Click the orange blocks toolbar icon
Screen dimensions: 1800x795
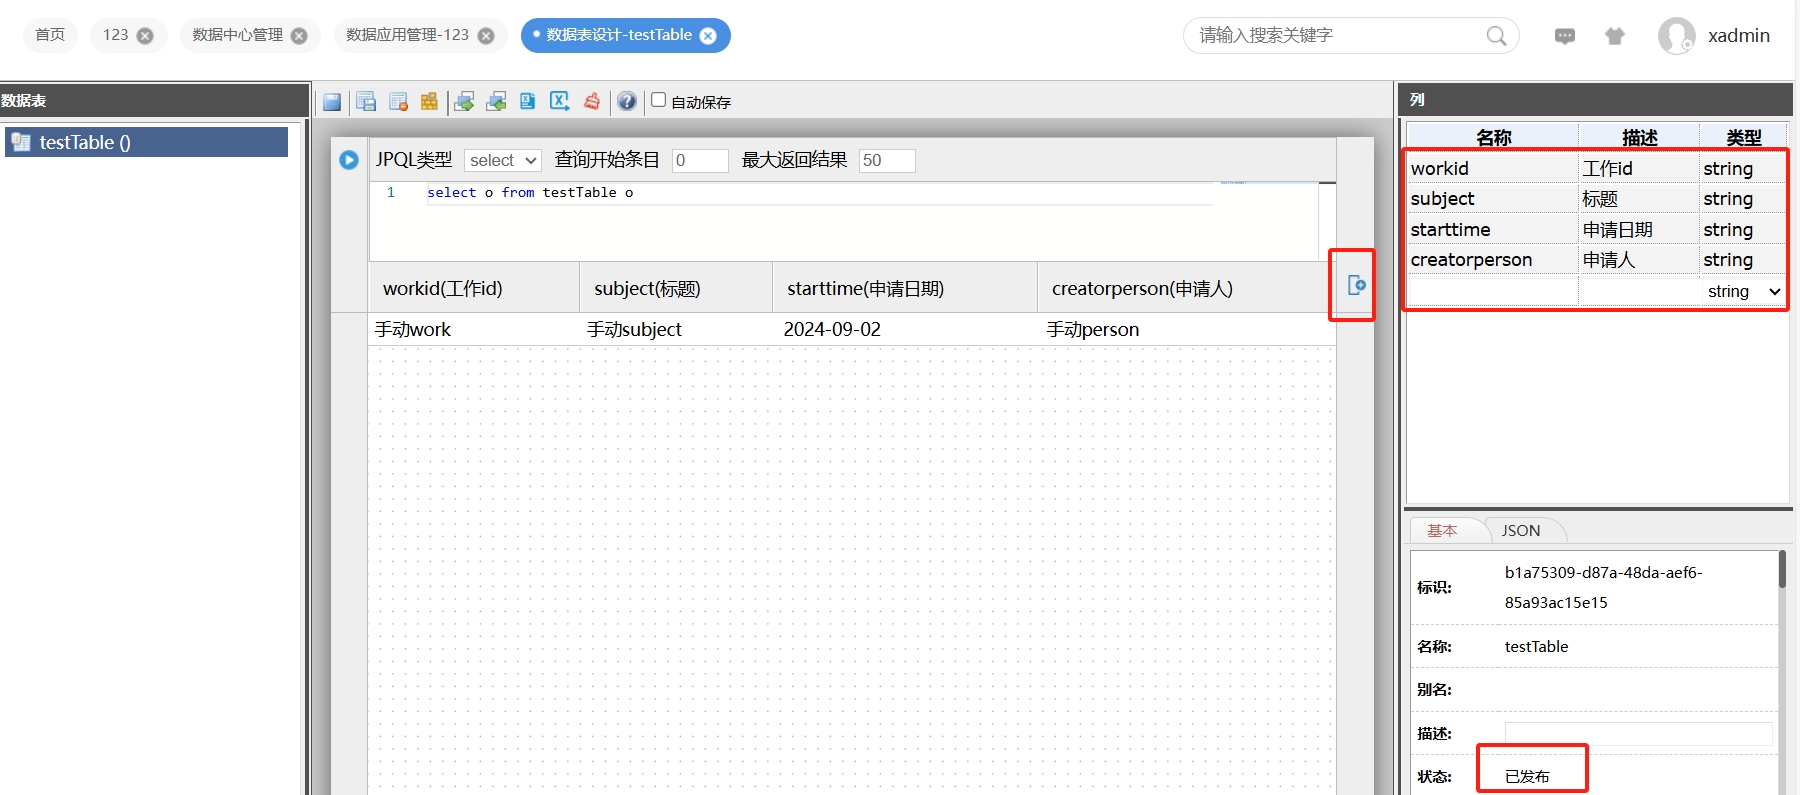(429, 102)
